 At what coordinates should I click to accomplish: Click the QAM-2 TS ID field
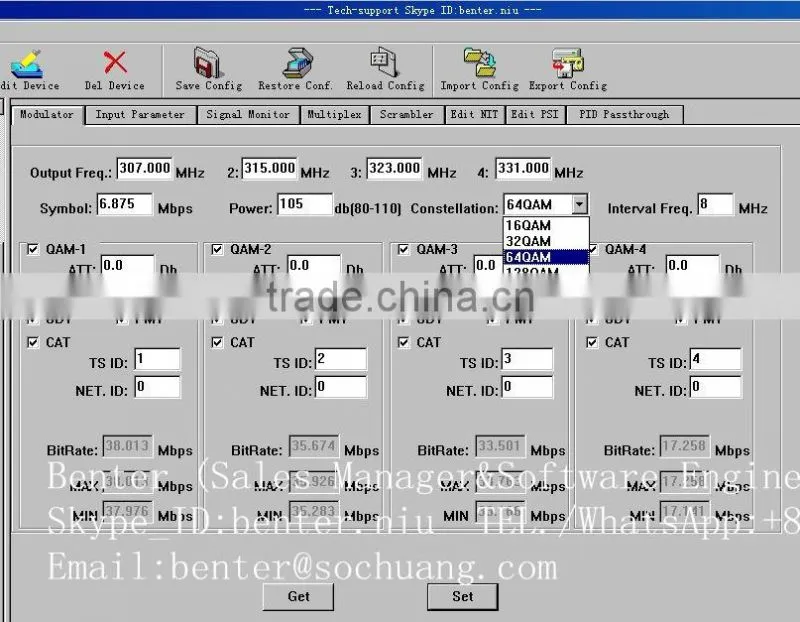coord(341,359)
